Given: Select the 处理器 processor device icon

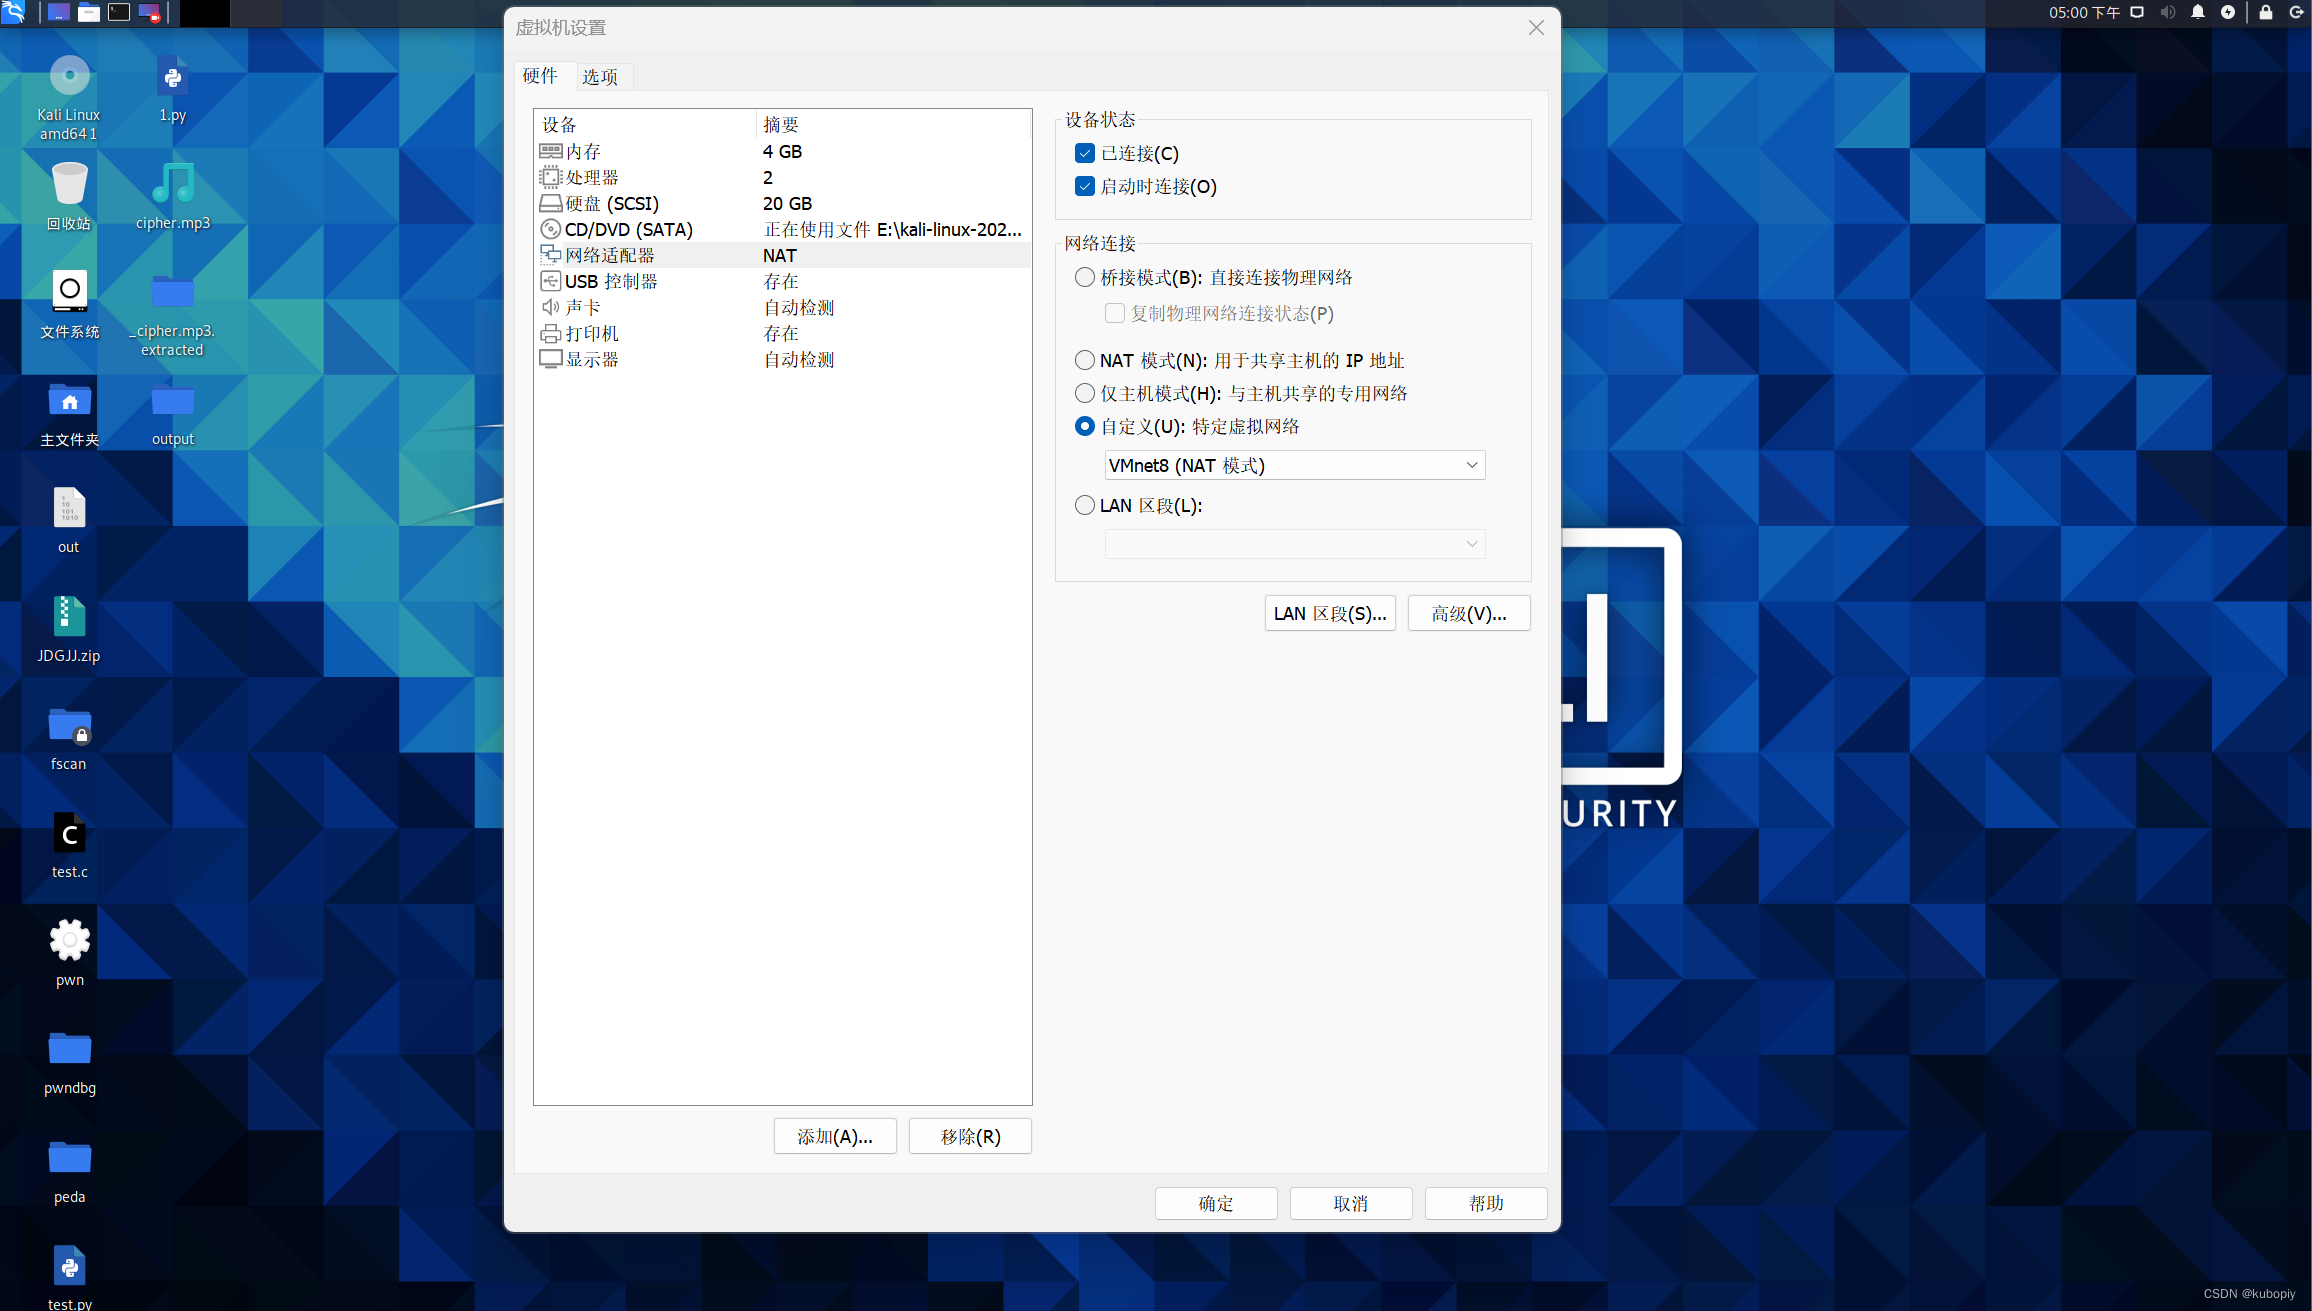Looking at the screenshot, I should [550, 177].
